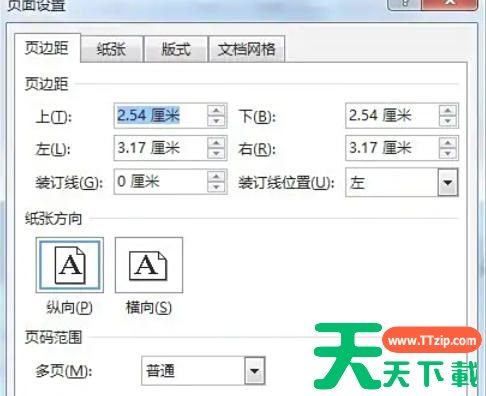Increase the gutter 装订线(G) value

(217, 176)
